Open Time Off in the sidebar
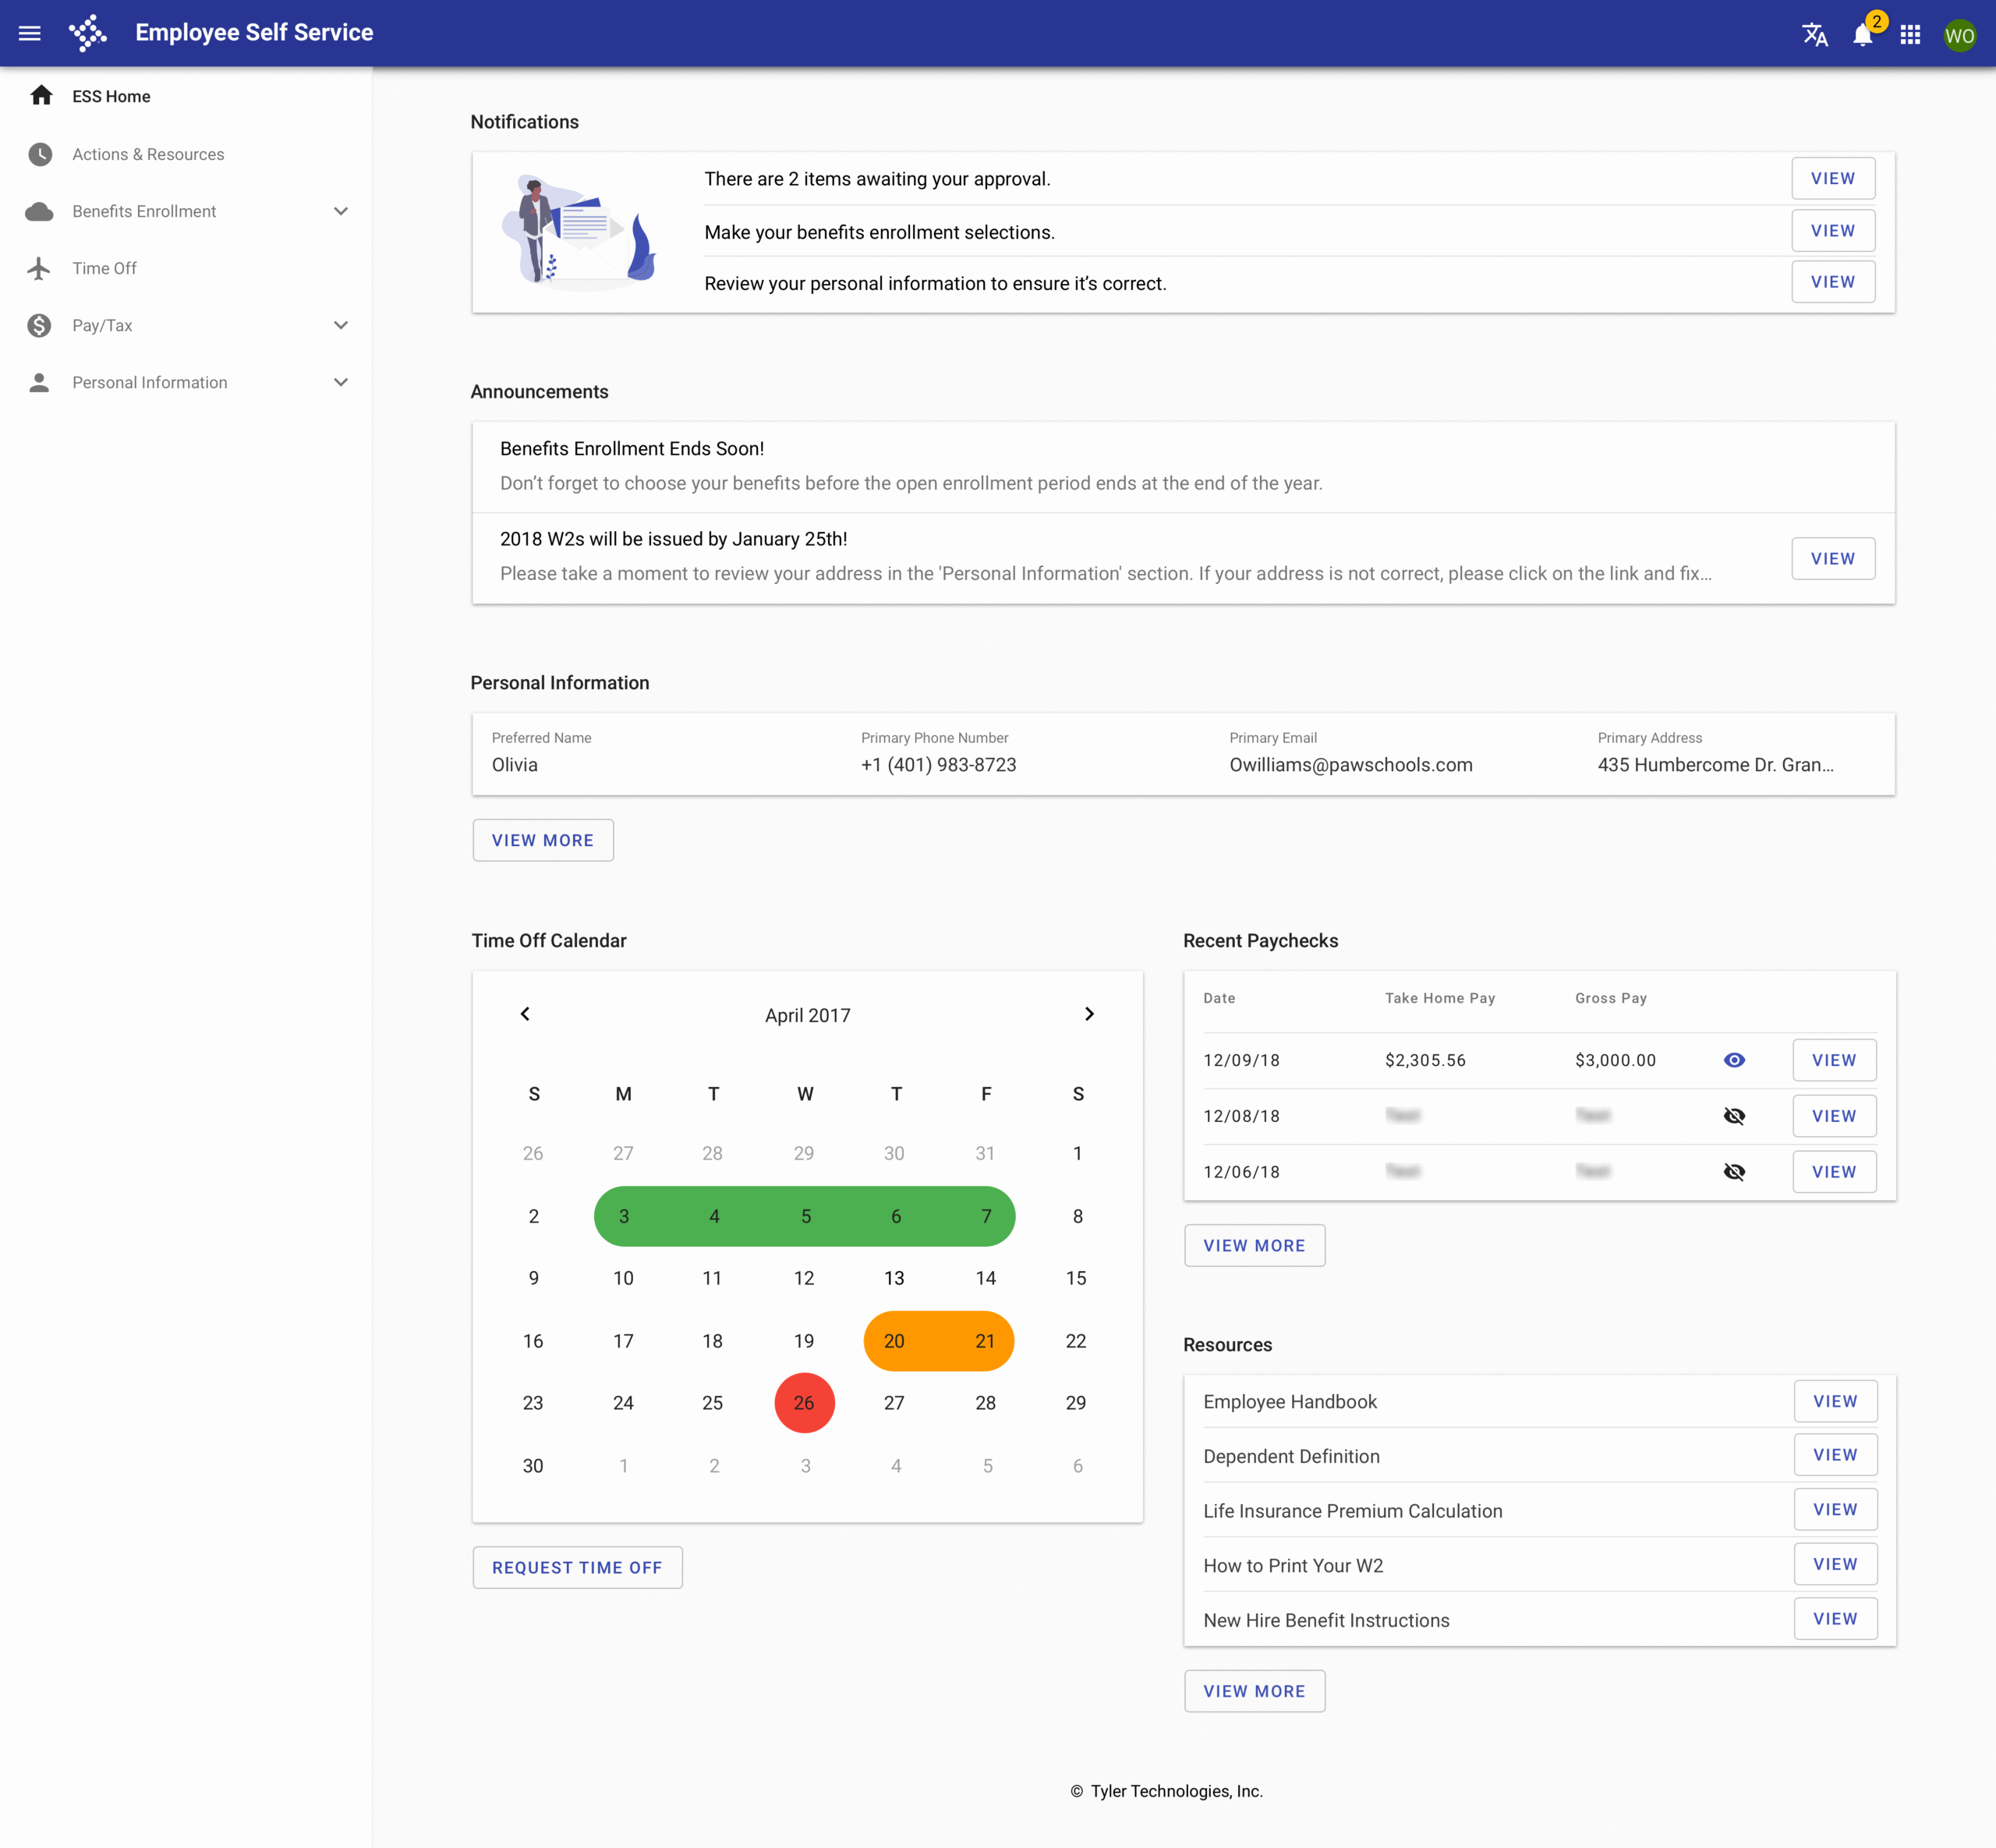This screenshot has height=1848, width=1996. (x=104, y=268)
